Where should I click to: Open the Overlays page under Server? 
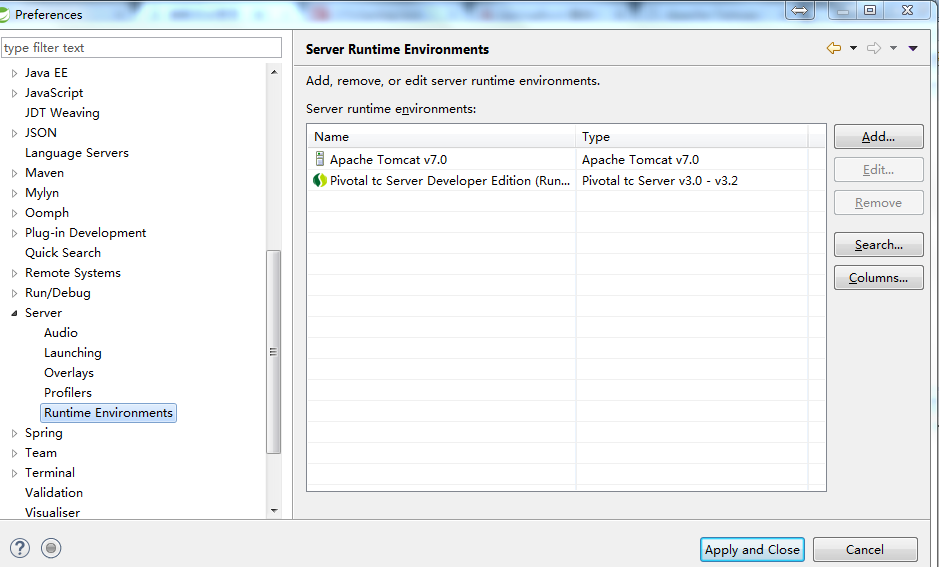(x=69, y=372)
